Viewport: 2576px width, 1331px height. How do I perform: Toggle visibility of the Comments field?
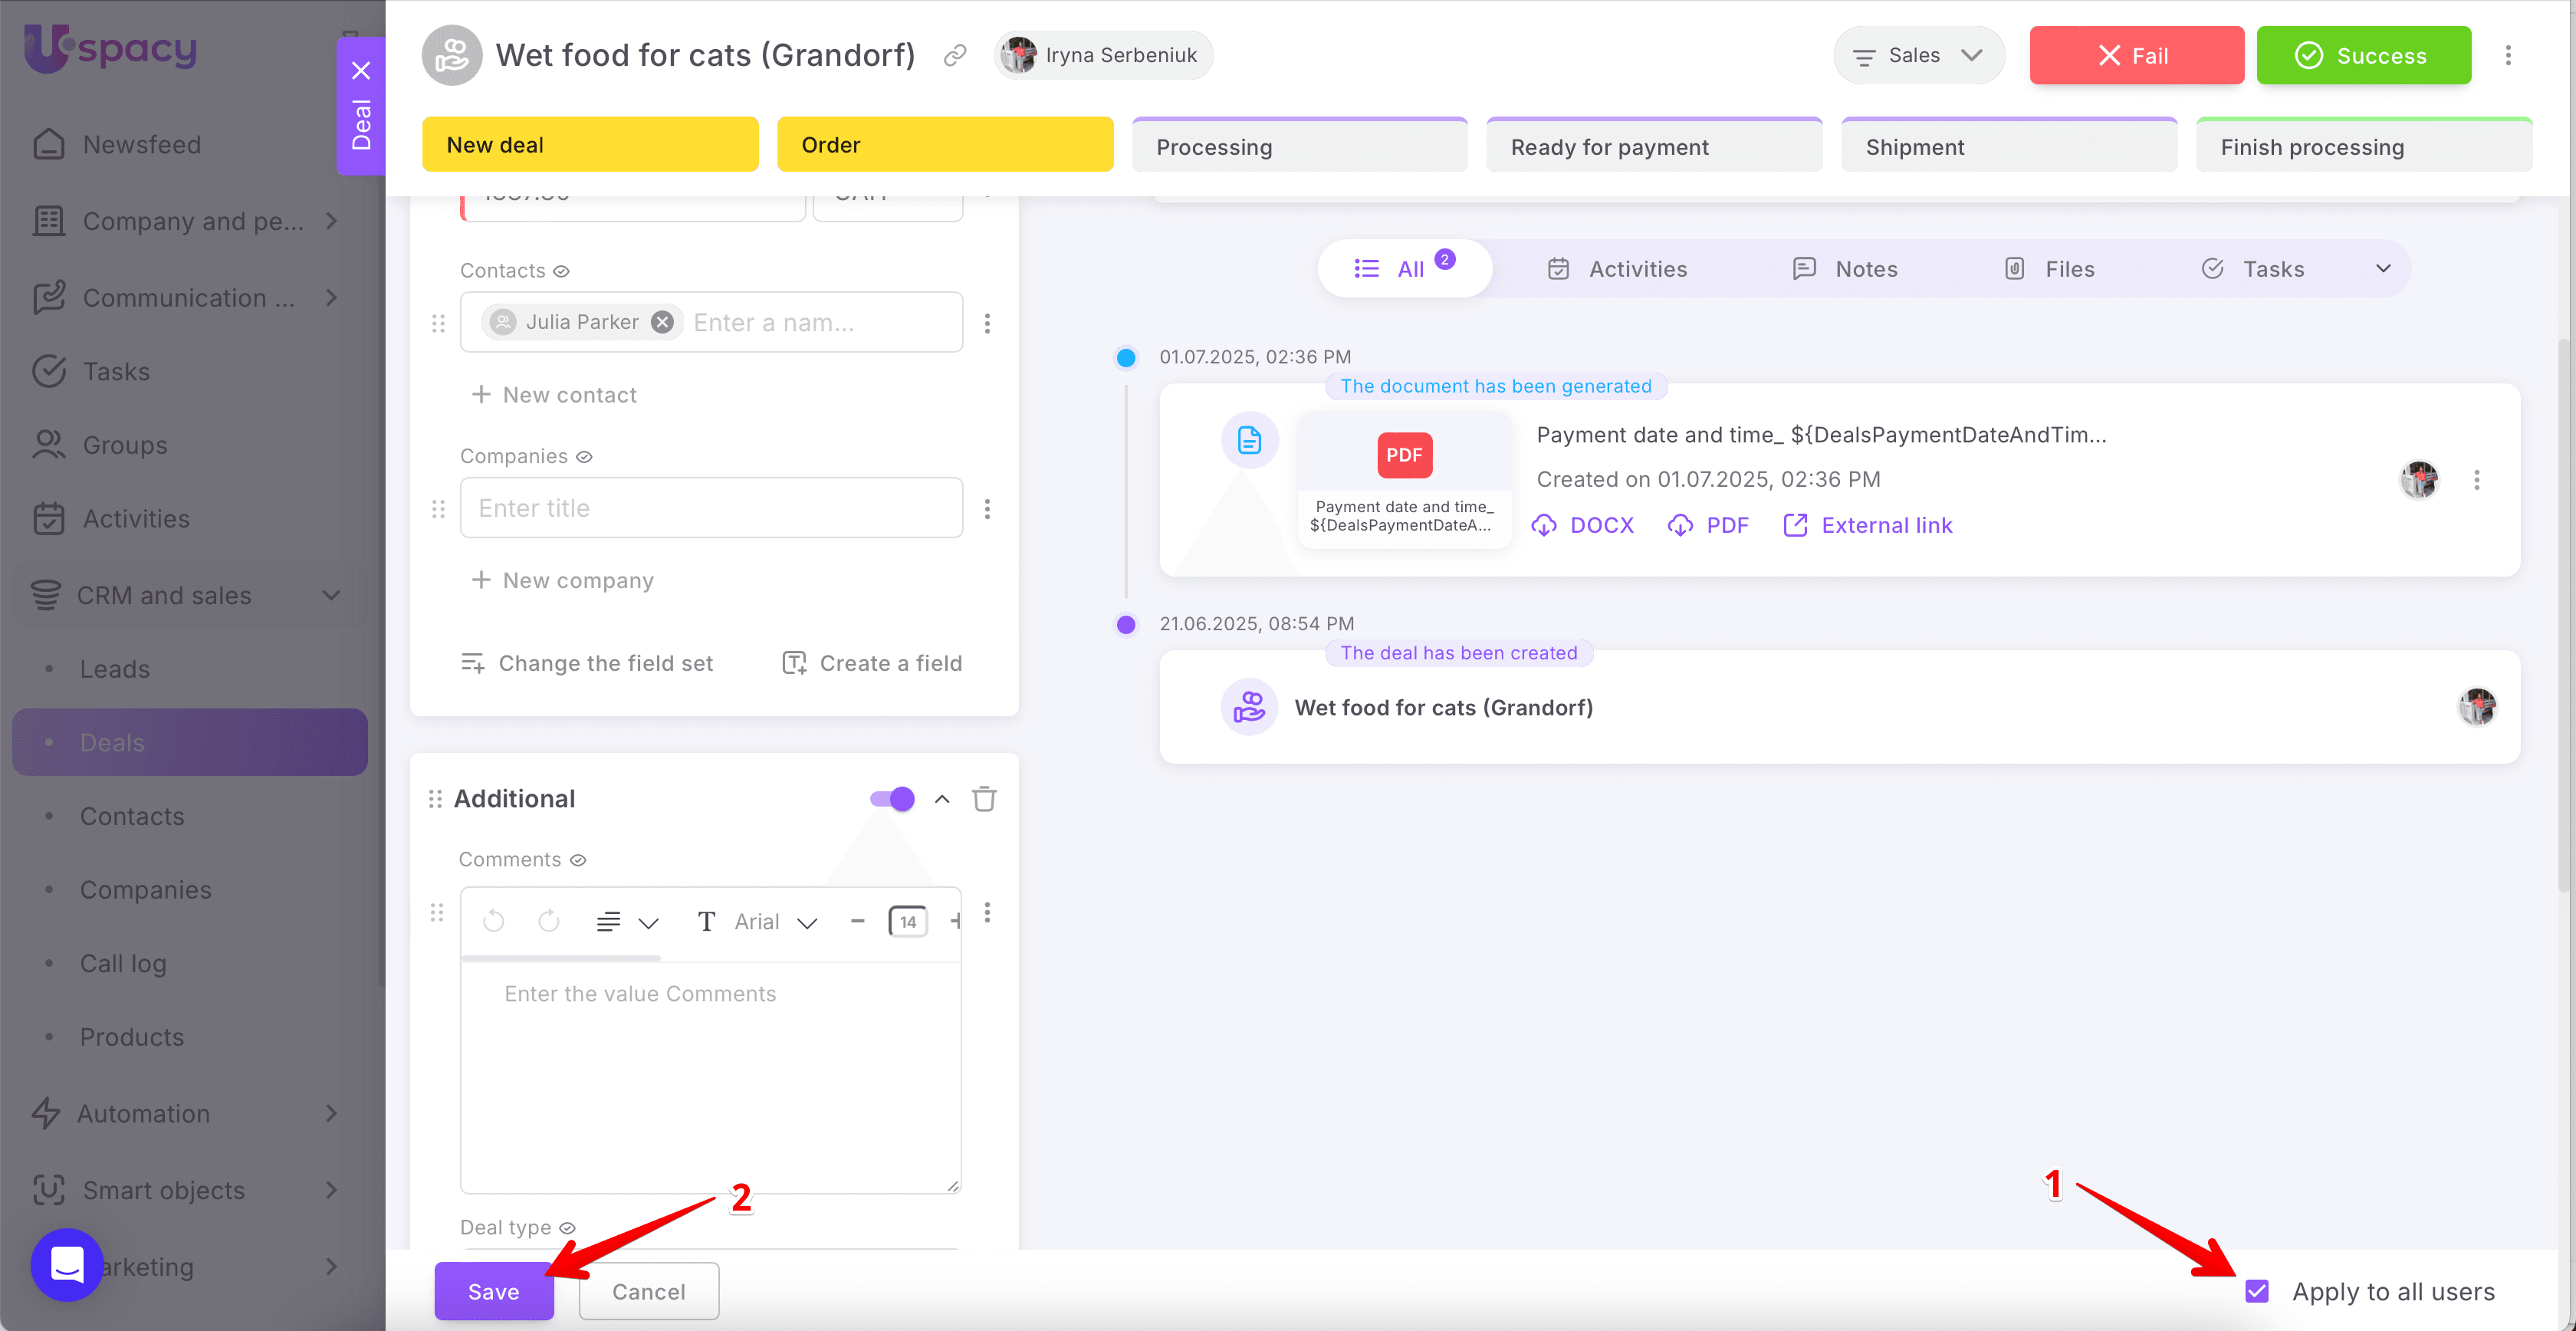pos(578,859)
